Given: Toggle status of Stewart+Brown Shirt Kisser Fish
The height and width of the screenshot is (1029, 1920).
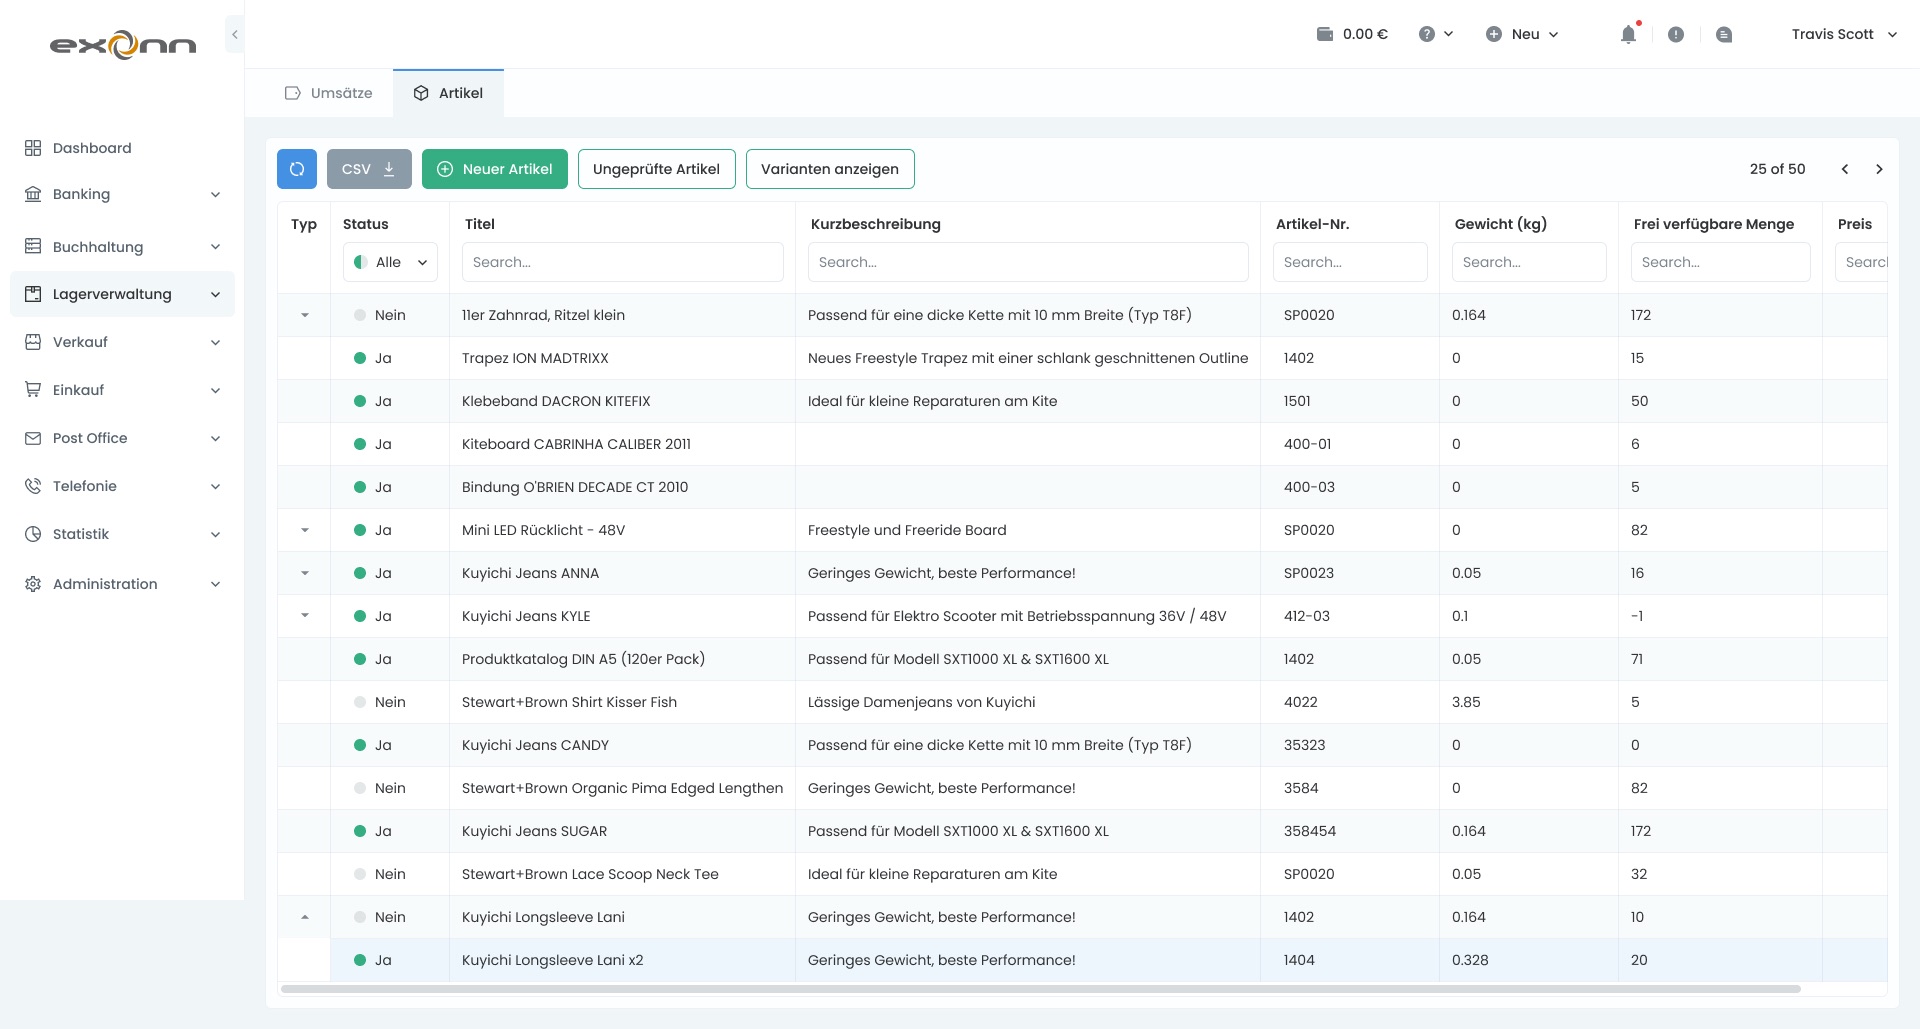Looking at the screenshot, I should (x=360, y=702).
